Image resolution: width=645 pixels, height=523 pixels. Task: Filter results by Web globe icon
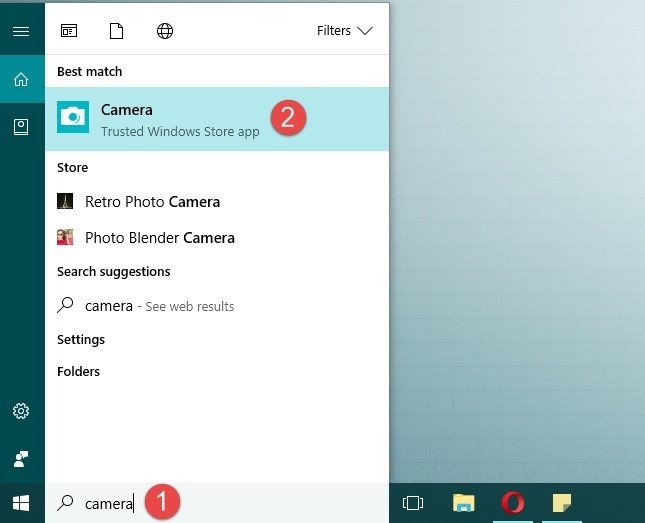click(165, 31)
